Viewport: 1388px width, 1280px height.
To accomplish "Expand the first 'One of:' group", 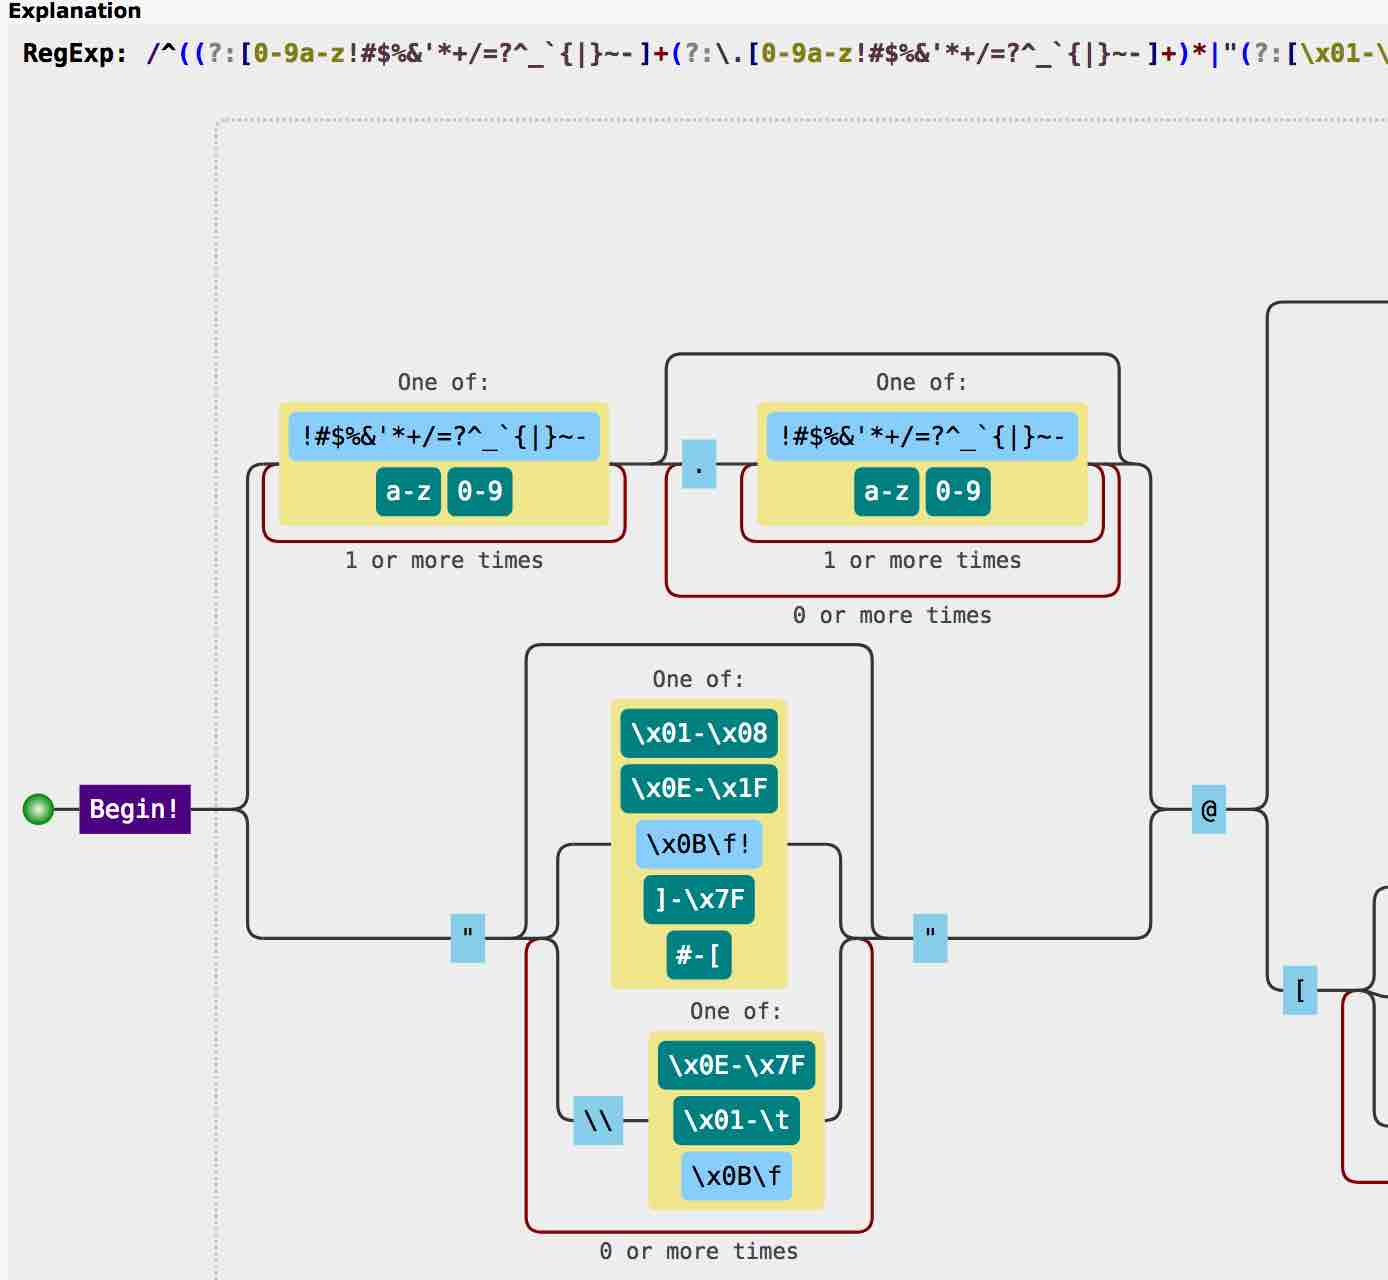I will pos(443,381).
